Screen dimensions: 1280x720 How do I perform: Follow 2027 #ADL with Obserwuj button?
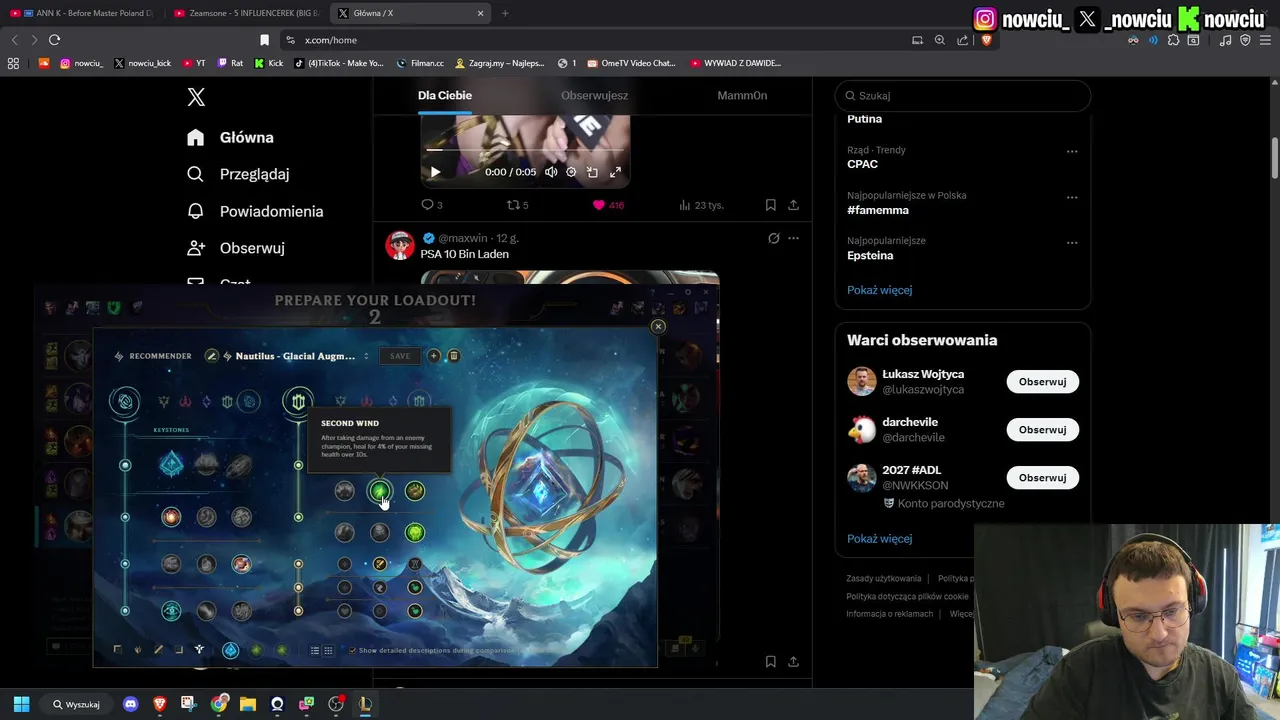tap(1042, 478)
